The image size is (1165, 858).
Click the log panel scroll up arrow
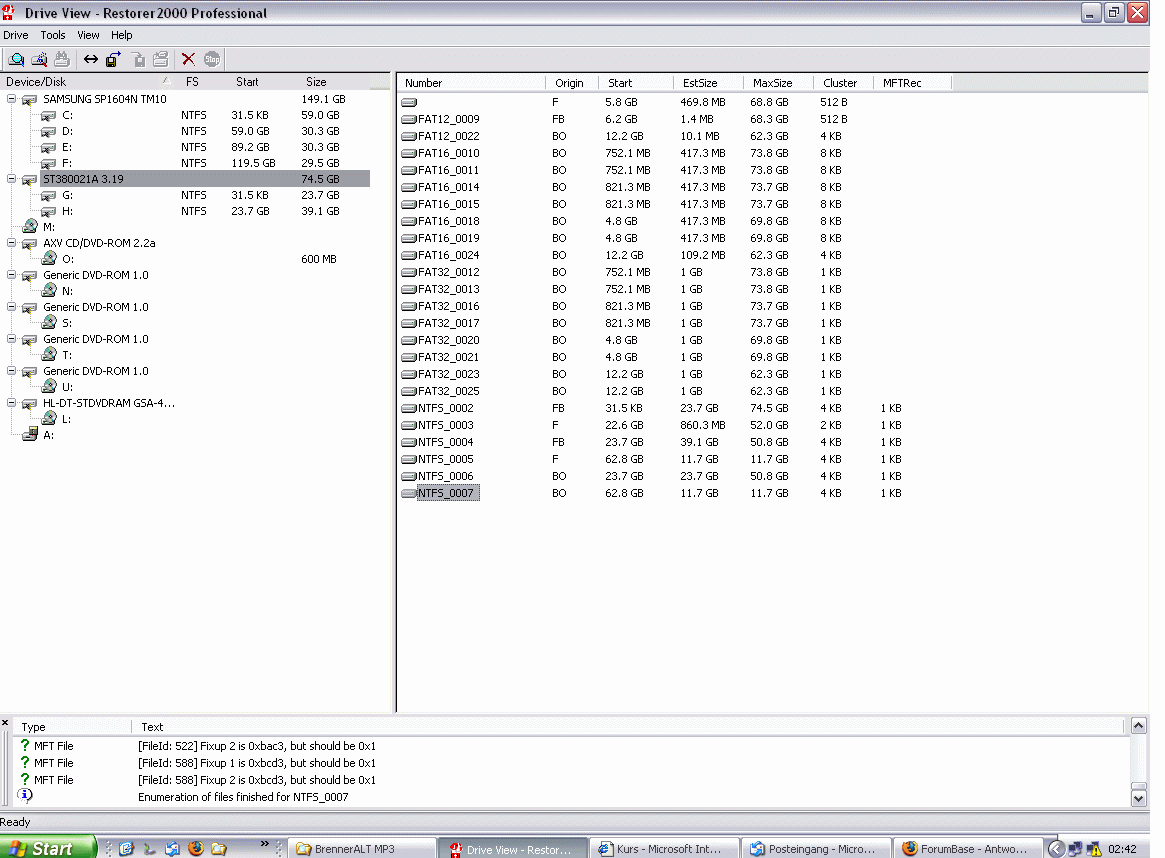coord(1138,726)
